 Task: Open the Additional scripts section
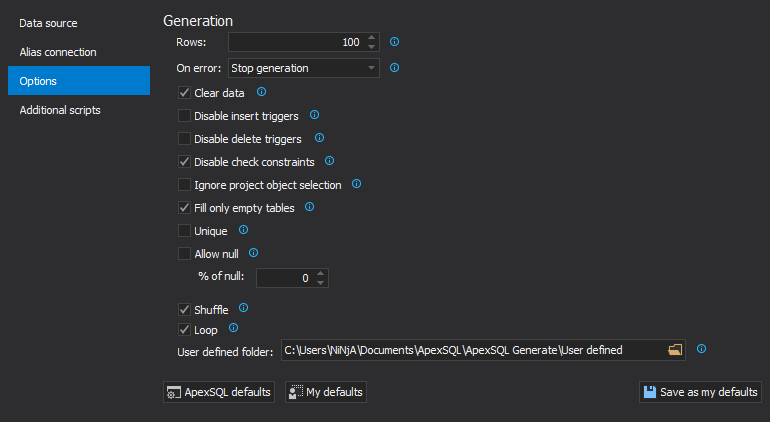click(x=60, y=110)
